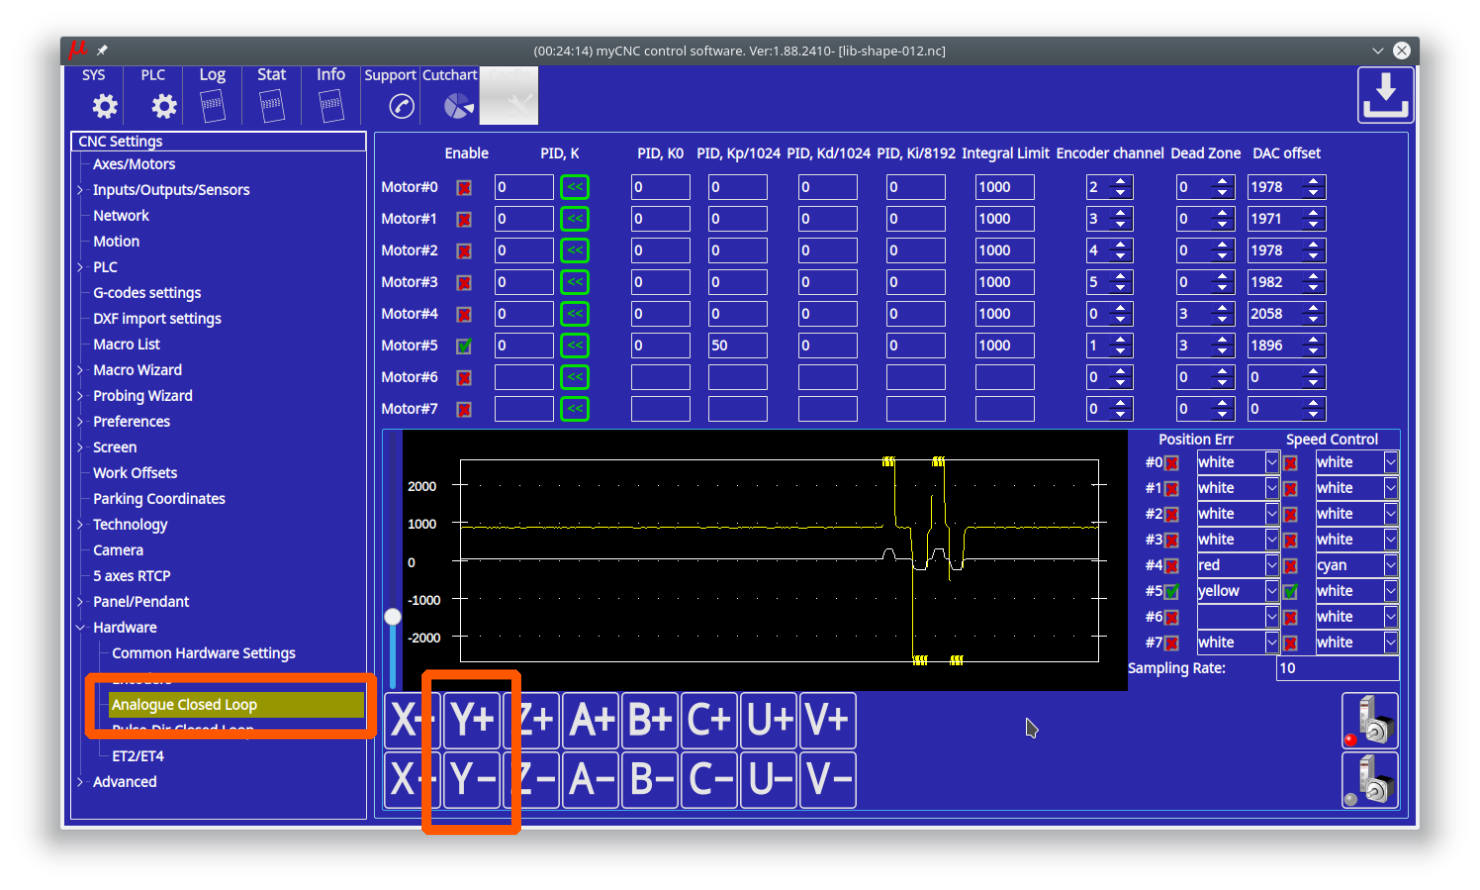Open the #5 yellow color dropdown

pos(1272,591)
